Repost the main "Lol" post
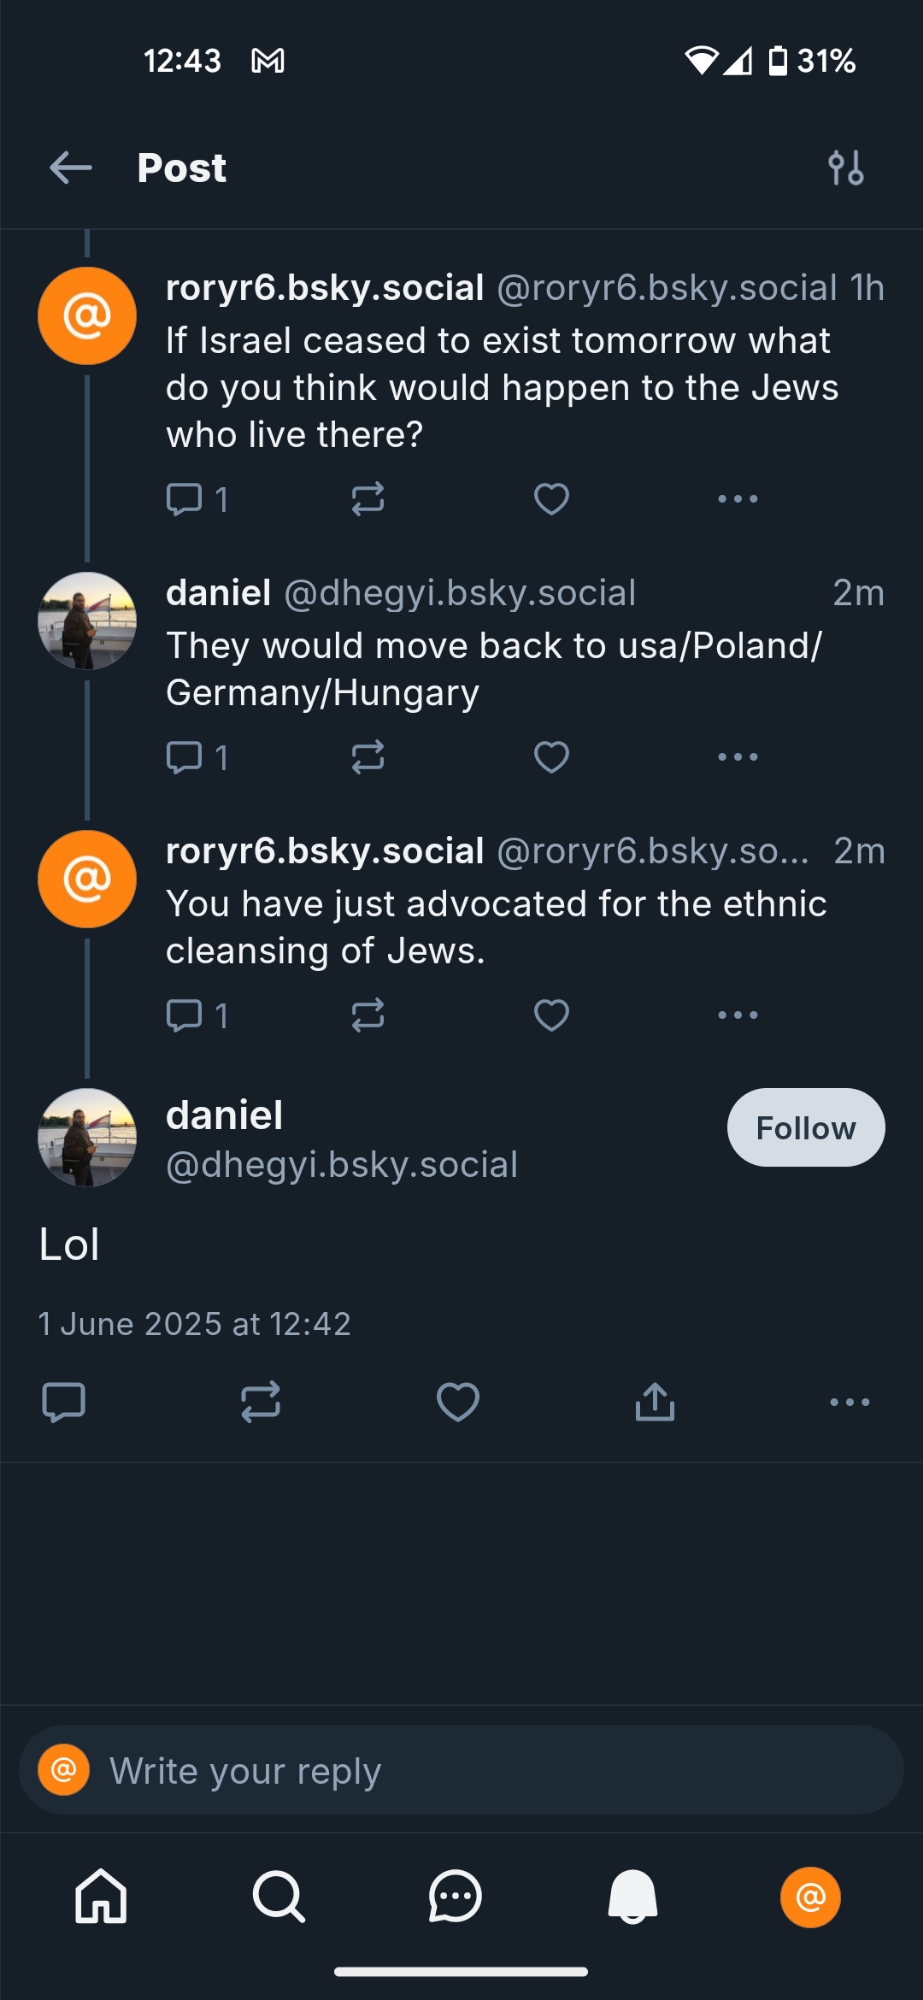The height and width of the screenshot is (2000, 923). click(x=261, y=1402)
